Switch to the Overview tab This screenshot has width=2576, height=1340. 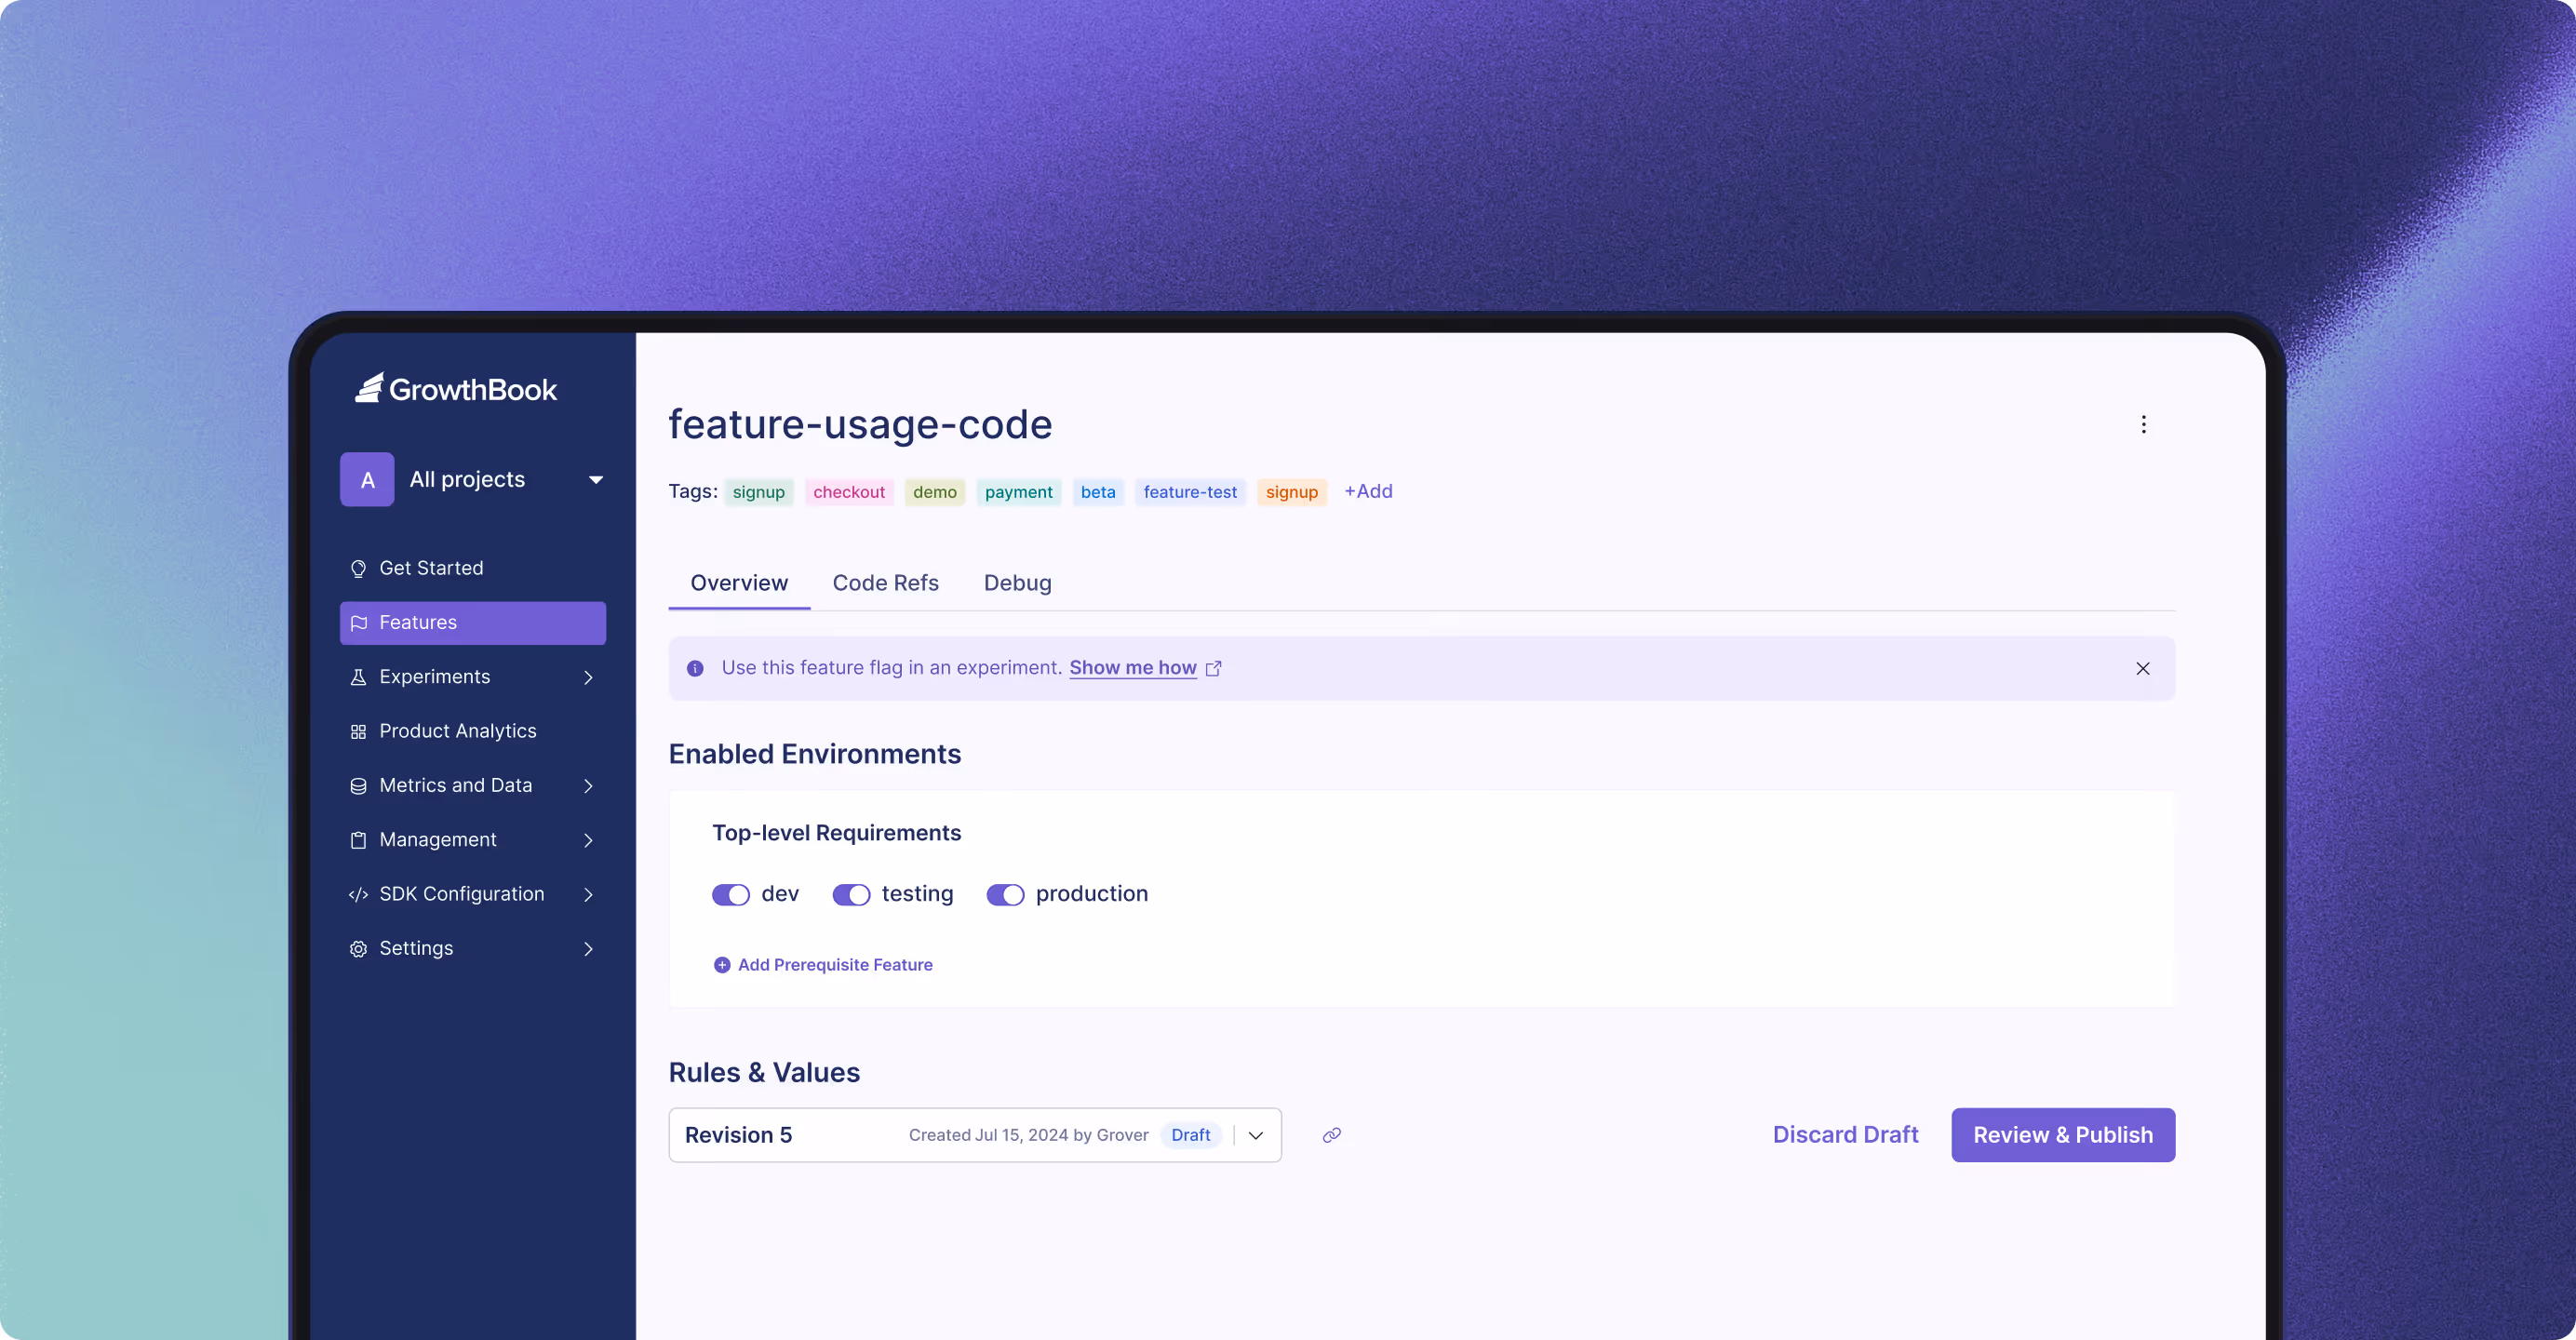pos(739,583)
